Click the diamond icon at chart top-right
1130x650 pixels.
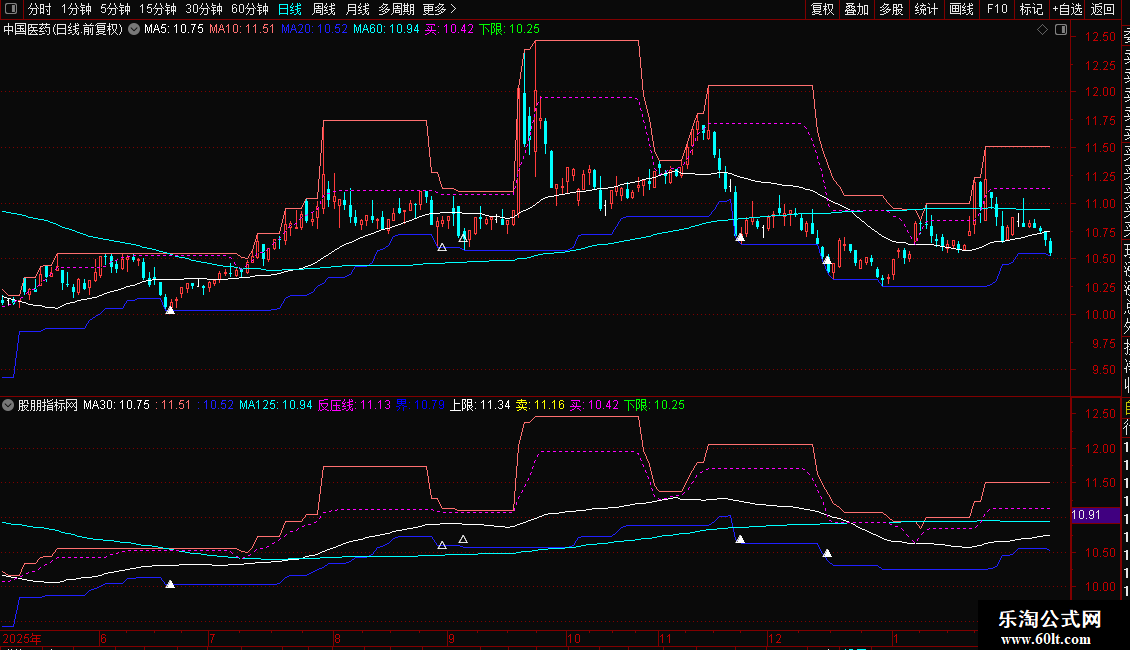[1043, 30]
